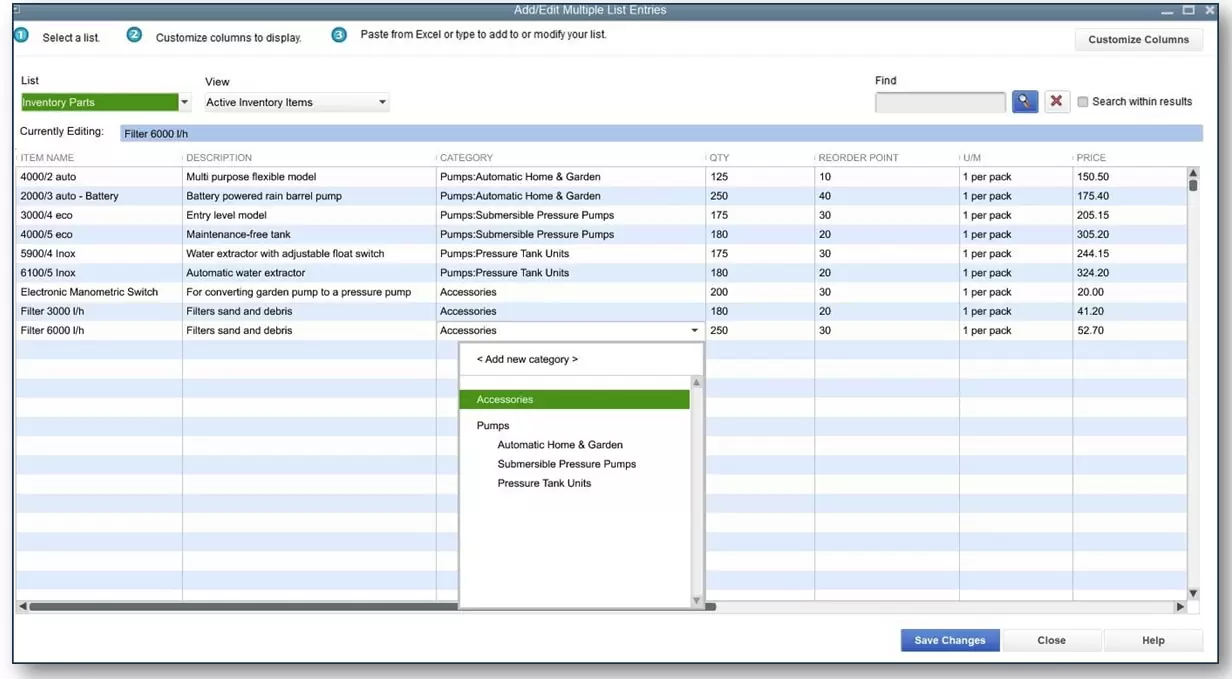Click the Help button
Screen dimensions: 1232x679
pyautogui.click(x=1153, y=640)
